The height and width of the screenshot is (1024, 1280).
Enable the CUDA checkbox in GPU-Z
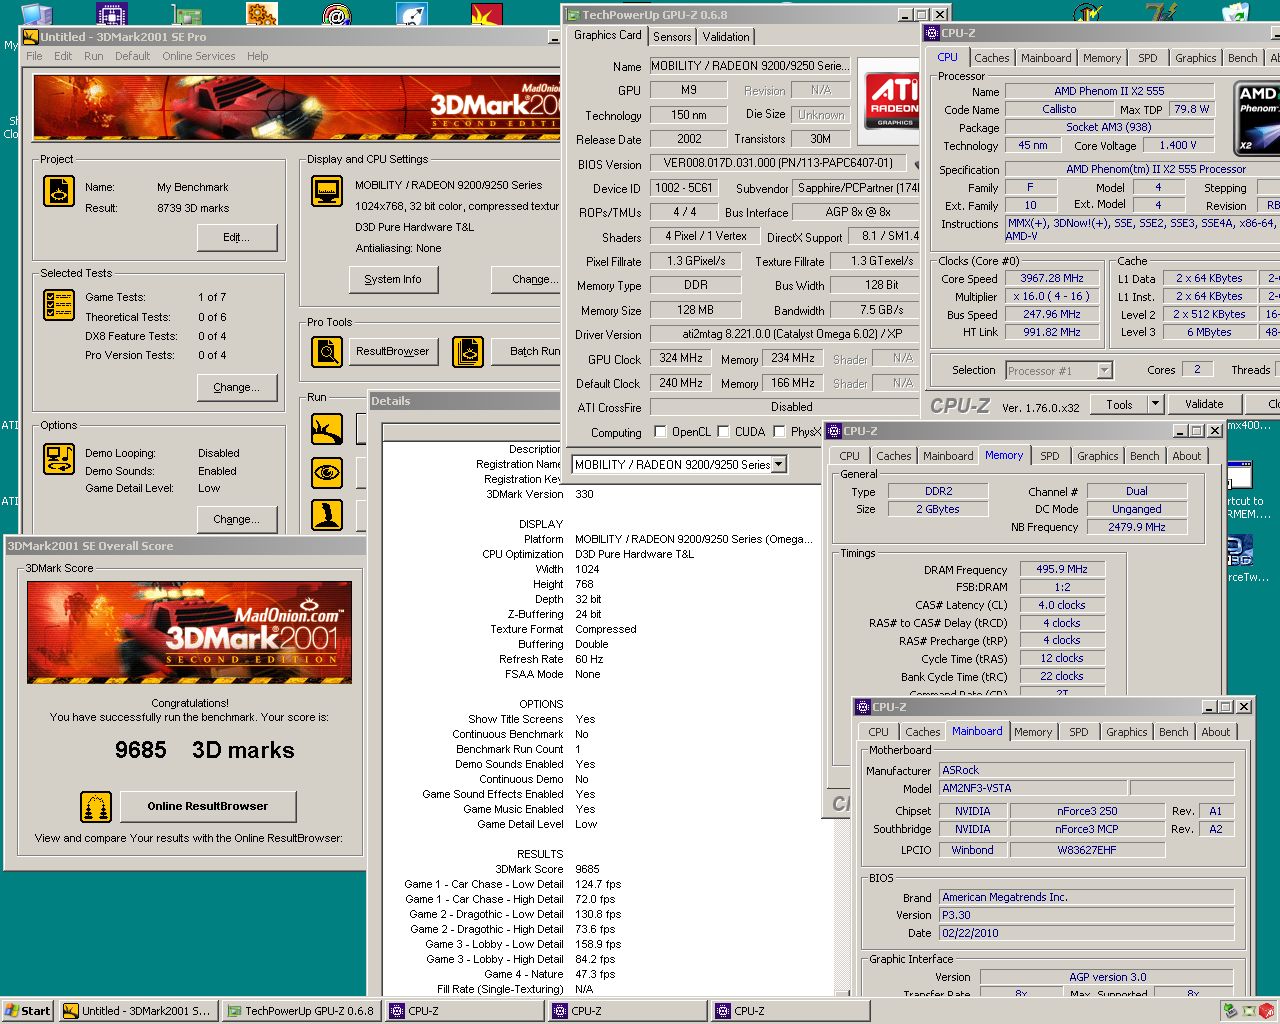pos(723,432)
